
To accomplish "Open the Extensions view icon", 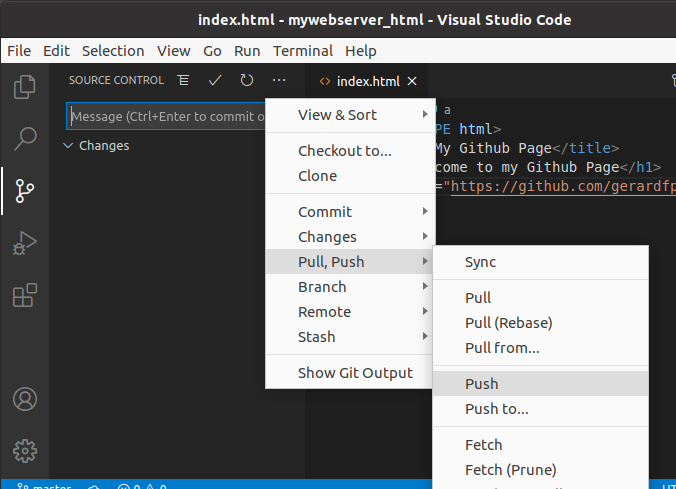I will coord(25,295).
